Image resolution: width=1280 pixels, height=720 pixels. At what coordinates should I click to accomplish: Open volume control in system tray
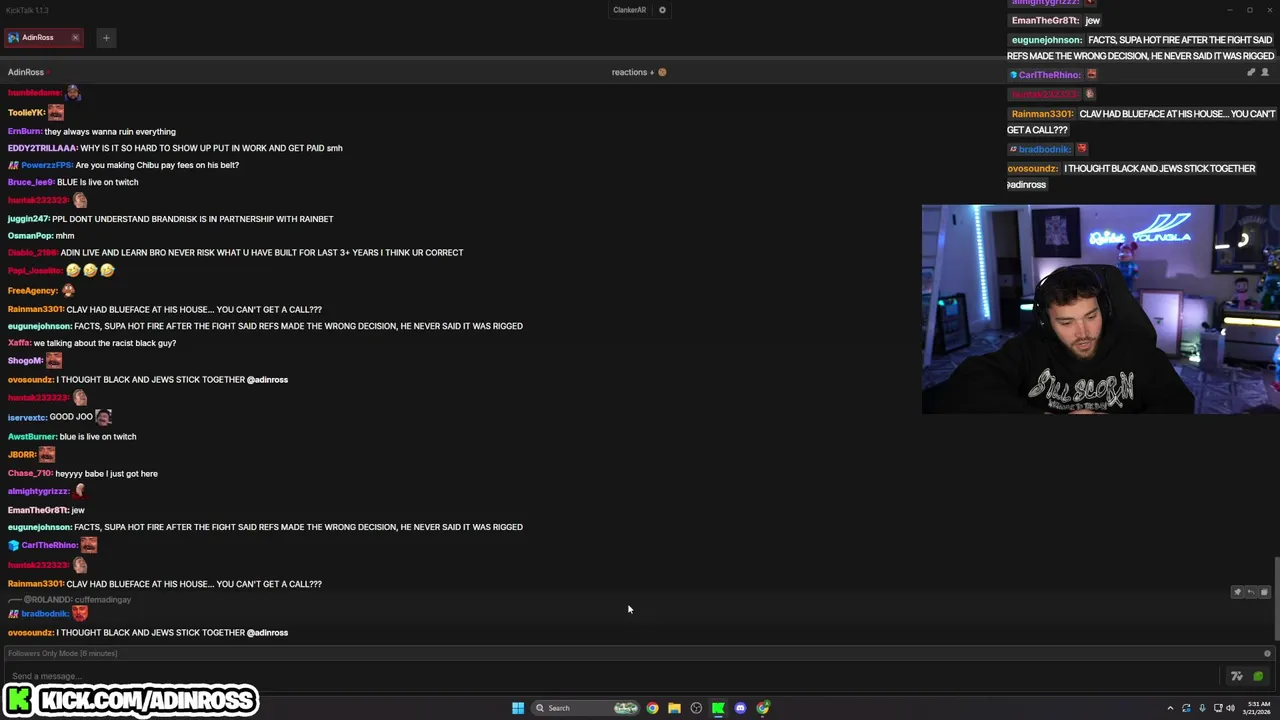(1230, 708)
